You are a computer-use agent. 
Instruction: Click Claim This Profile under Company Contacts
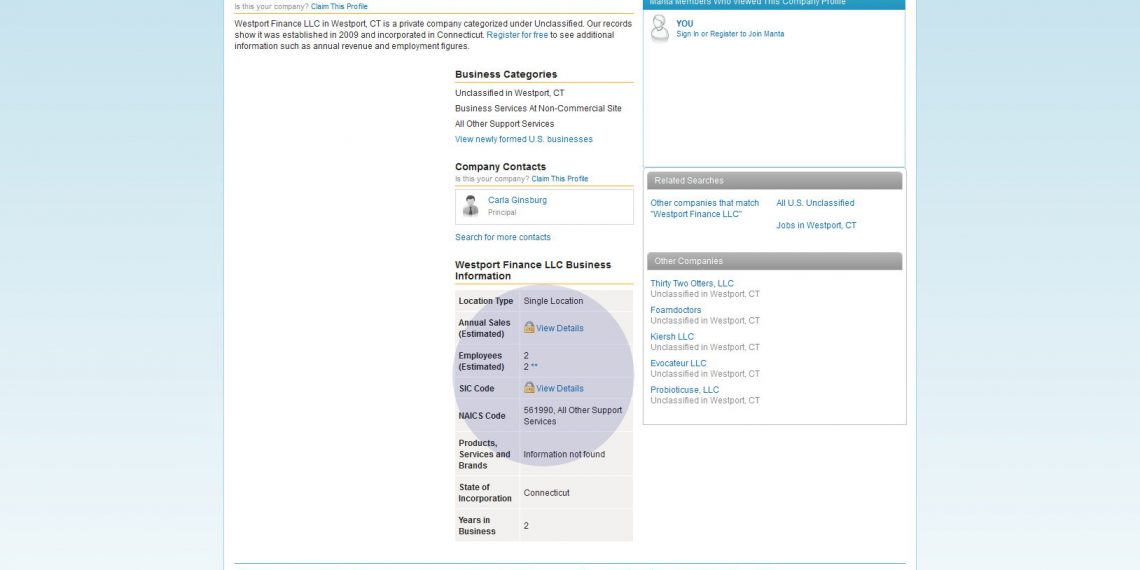pyautogui.click(x=559, y=179)
